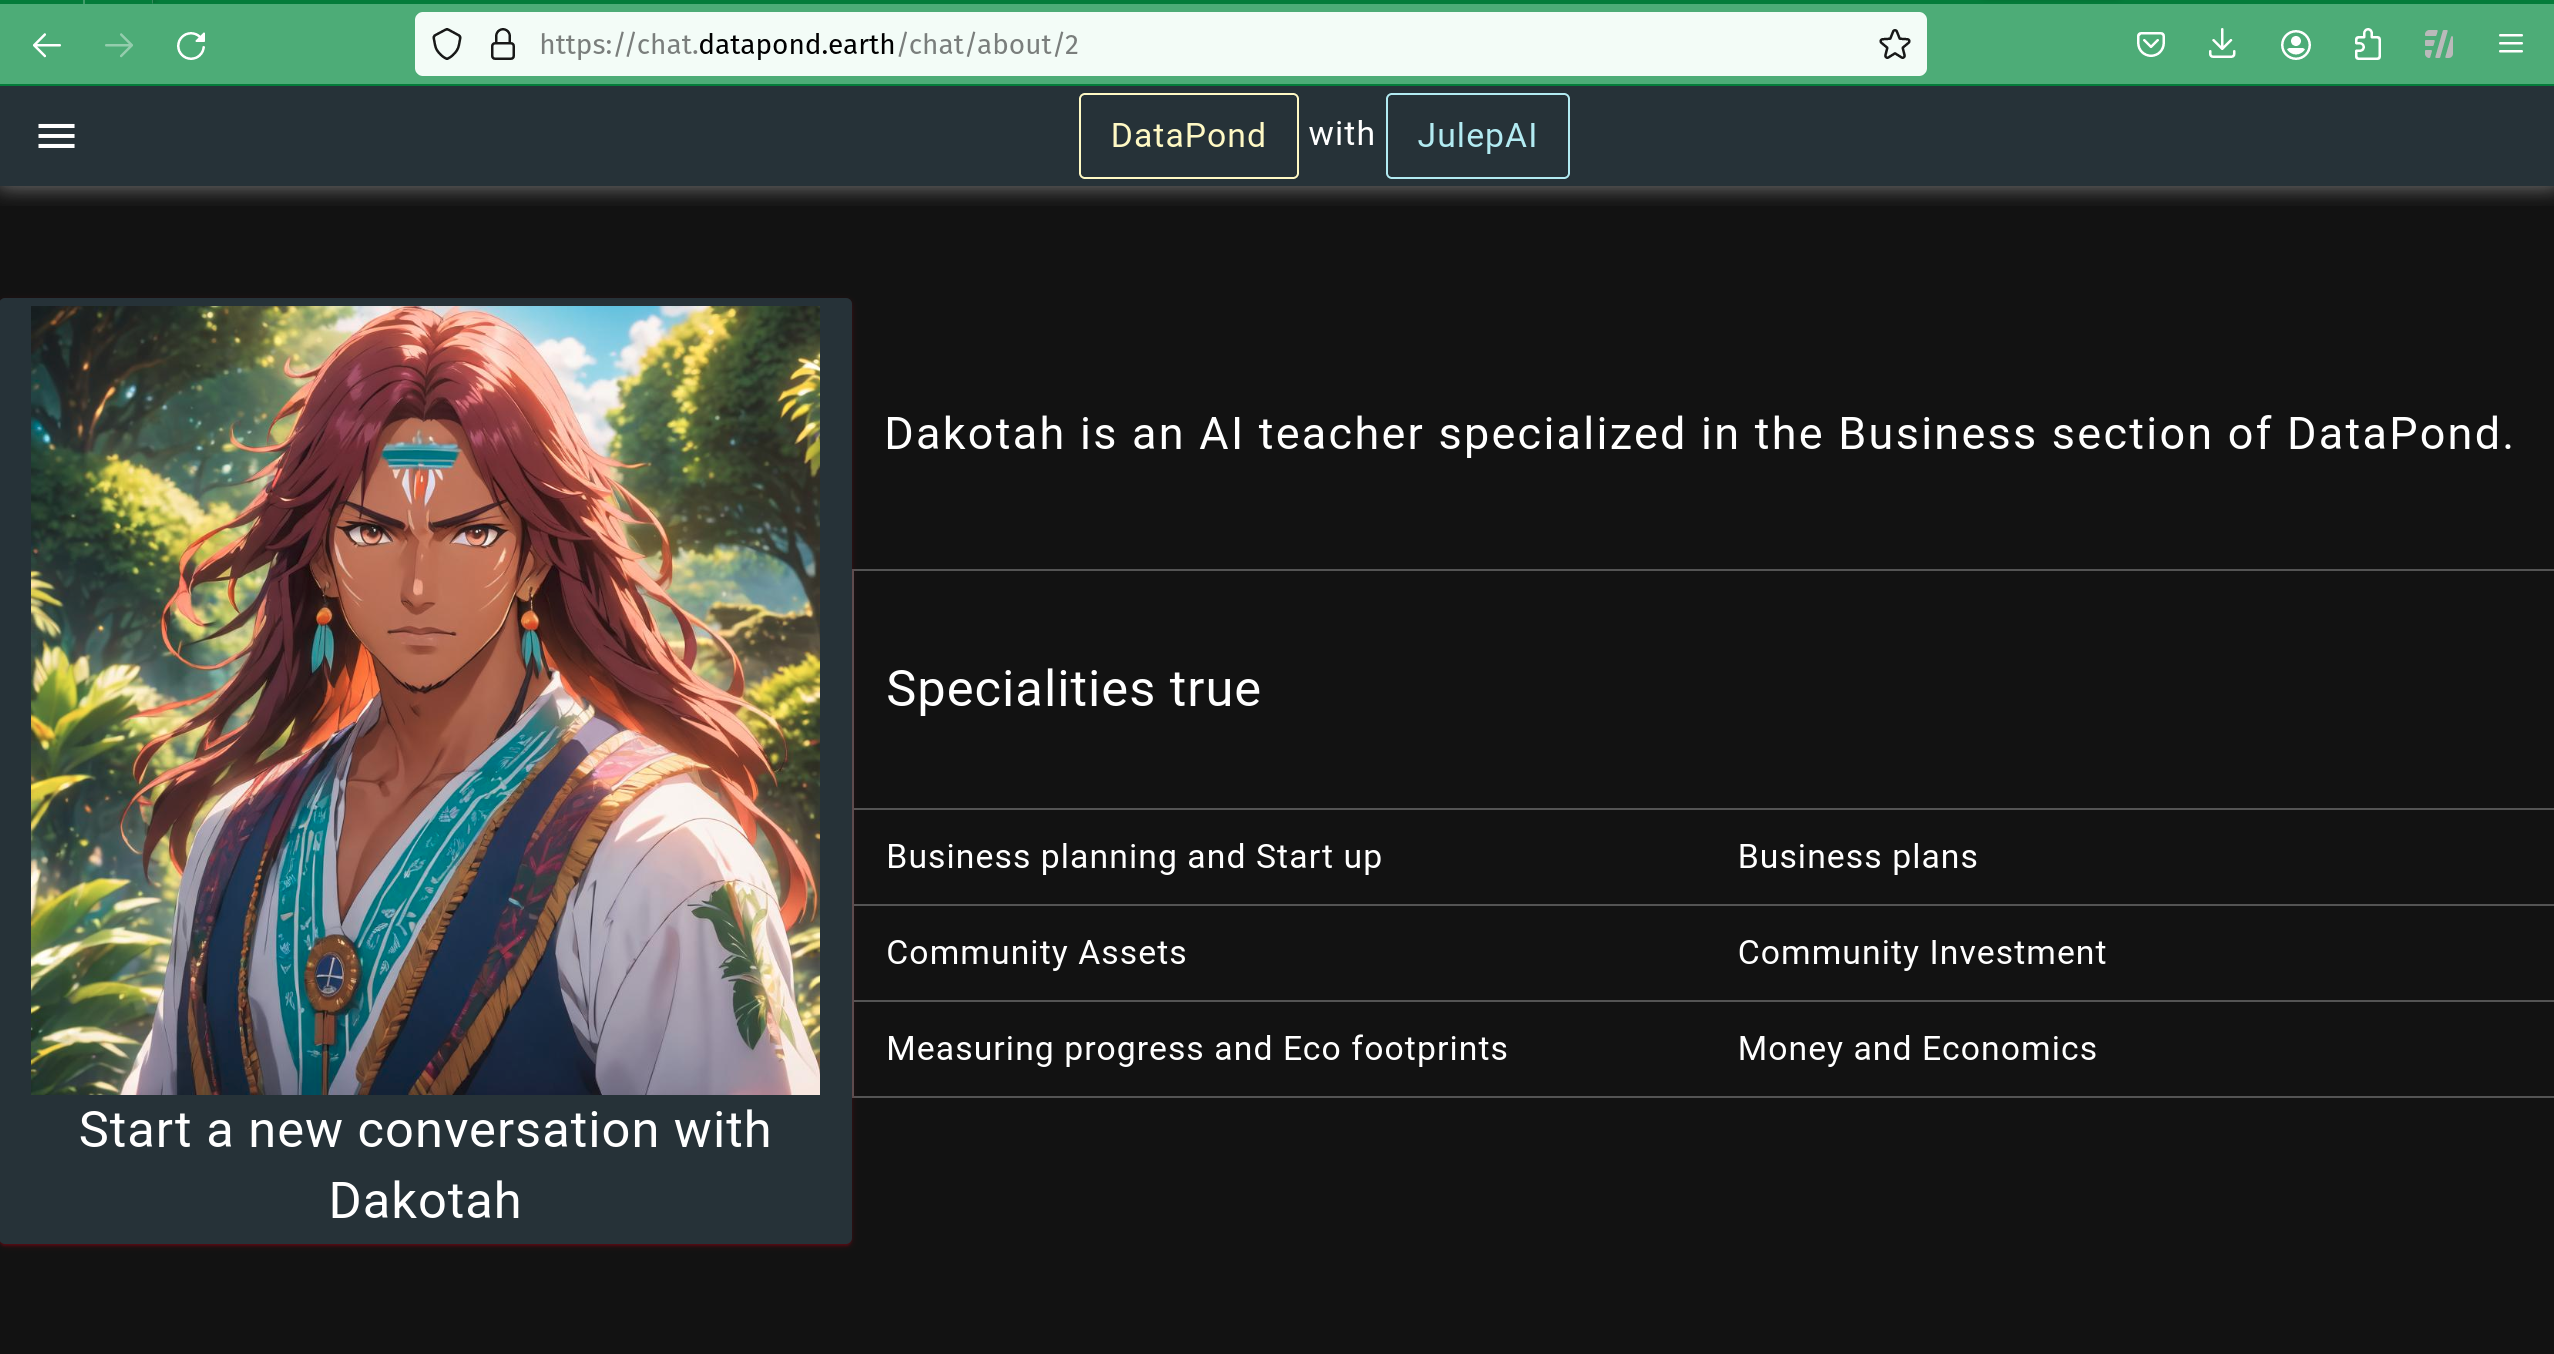Bookmark this page with the star
This screenshot has height=1354, width=2554.
pyautogui.click(x=1894, y=45)
